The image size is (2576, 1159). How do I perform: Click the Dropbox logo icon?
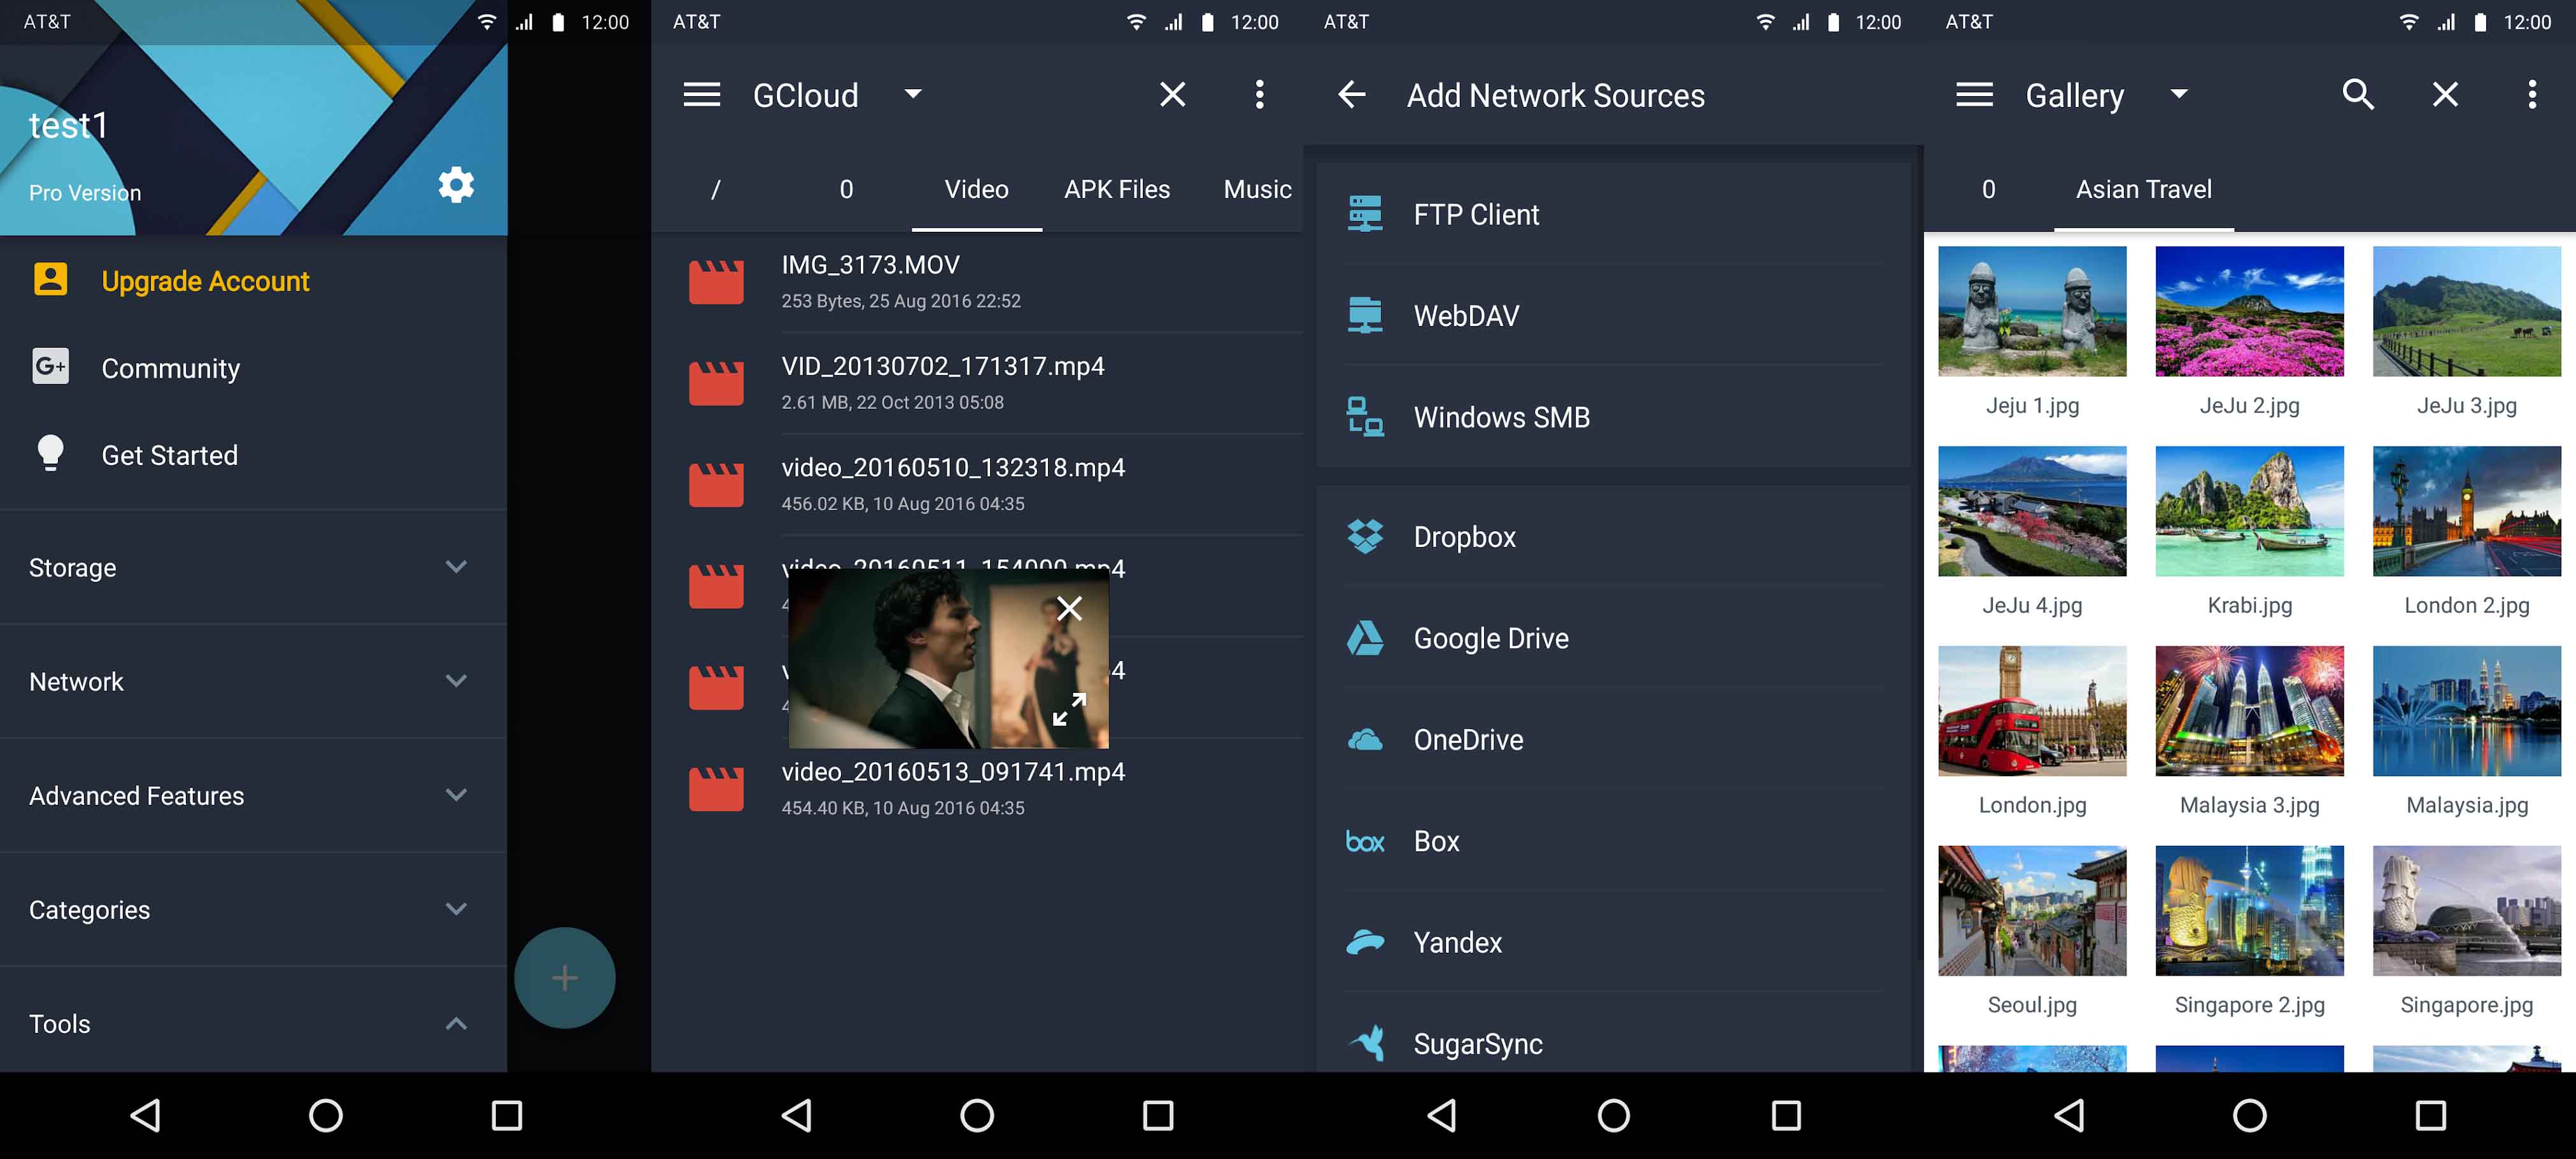[x=1365, y=536]
